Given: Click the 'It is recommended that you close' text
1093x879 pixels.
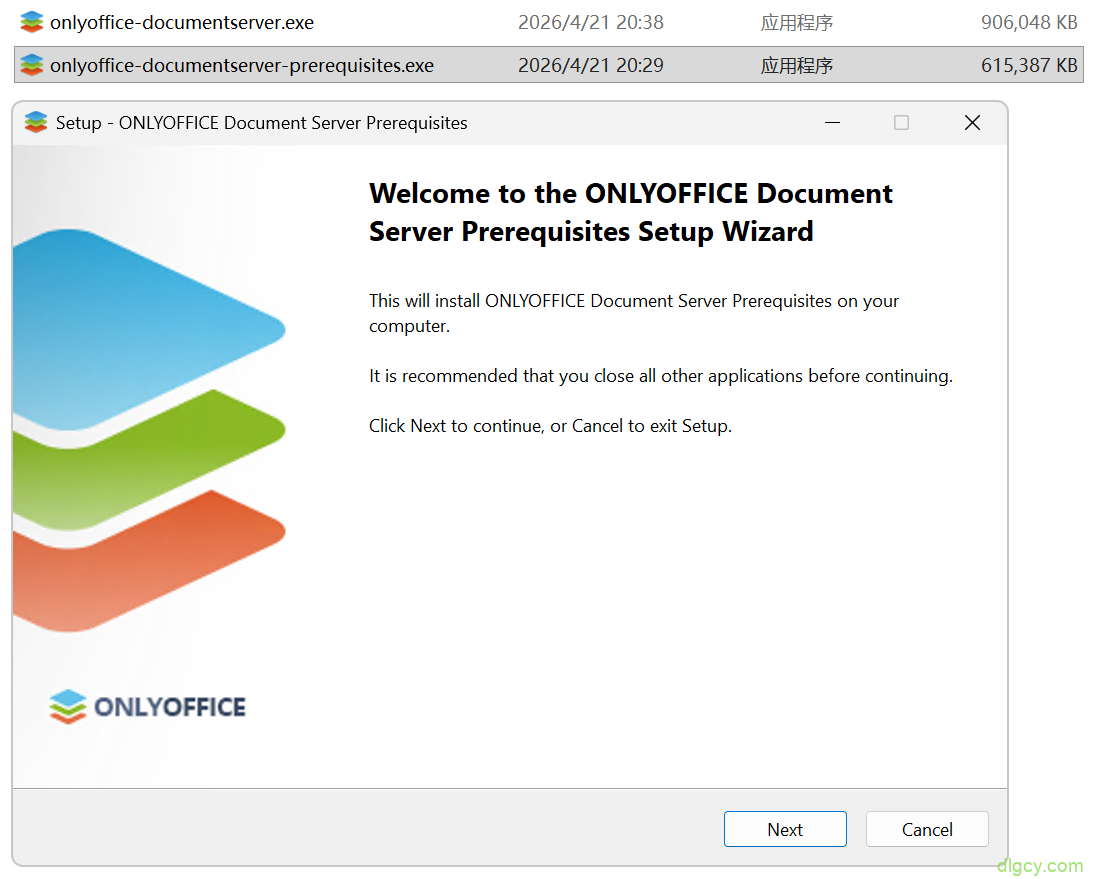Looking at the screenshot, I should coord(660,376).
